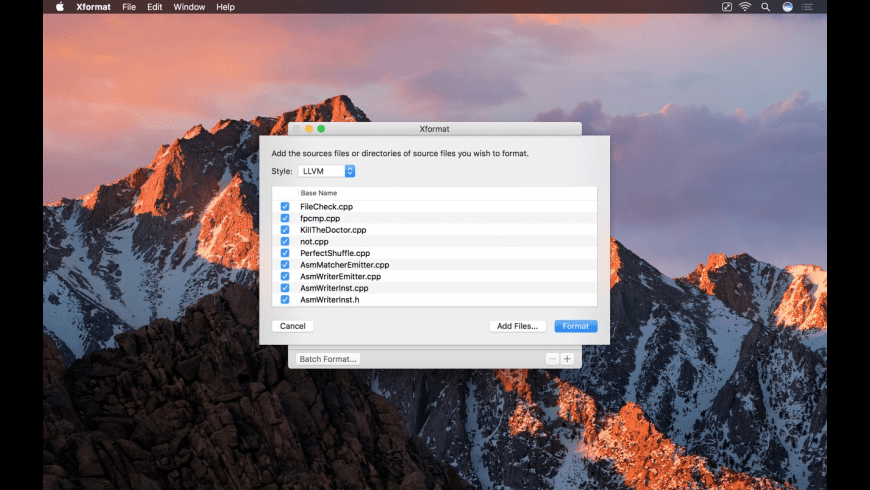Select the AsmWriterInst.cpp file name
This screenshot has height=490, width=870.
point(334,288)
